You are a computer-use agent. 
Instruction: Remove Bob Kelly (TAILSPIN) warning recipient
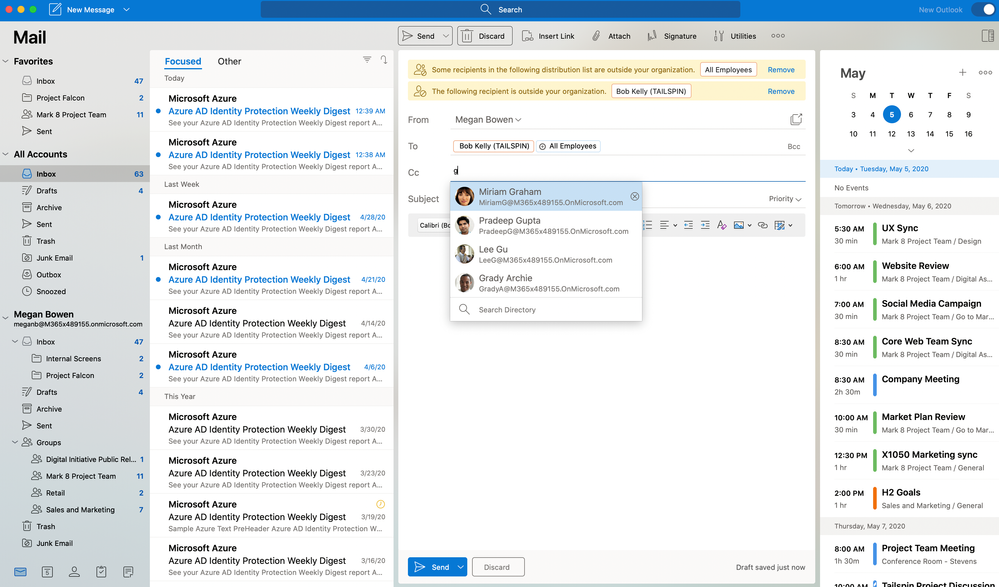(x=780, y=91)
